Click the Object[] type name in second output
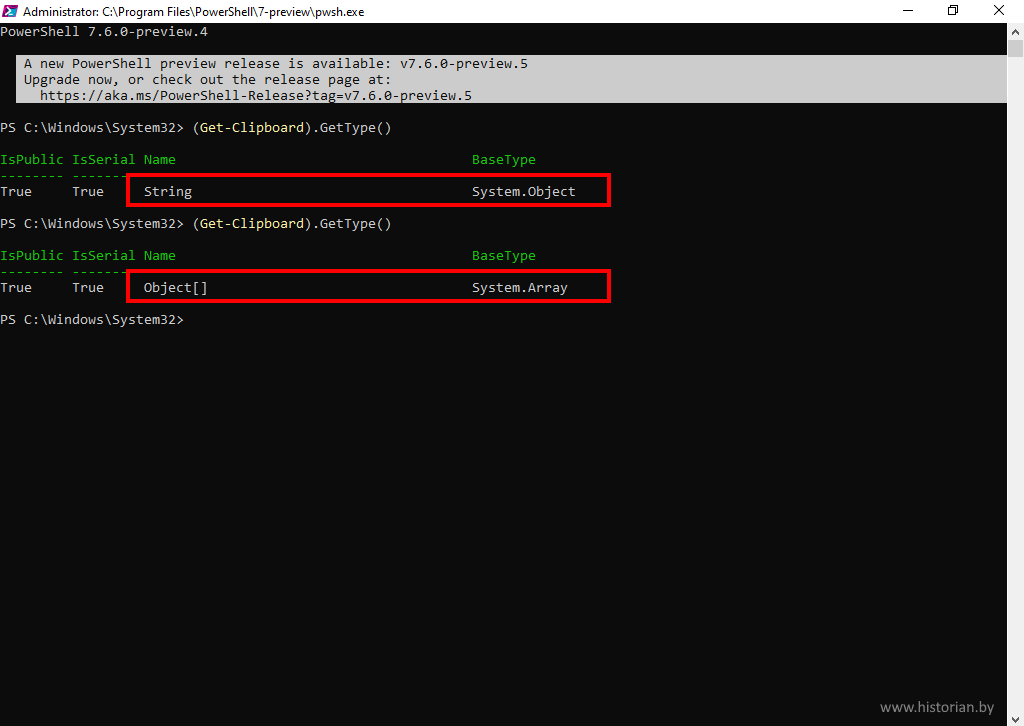This screenshot has width=1024, height=726. pos(175,287)
